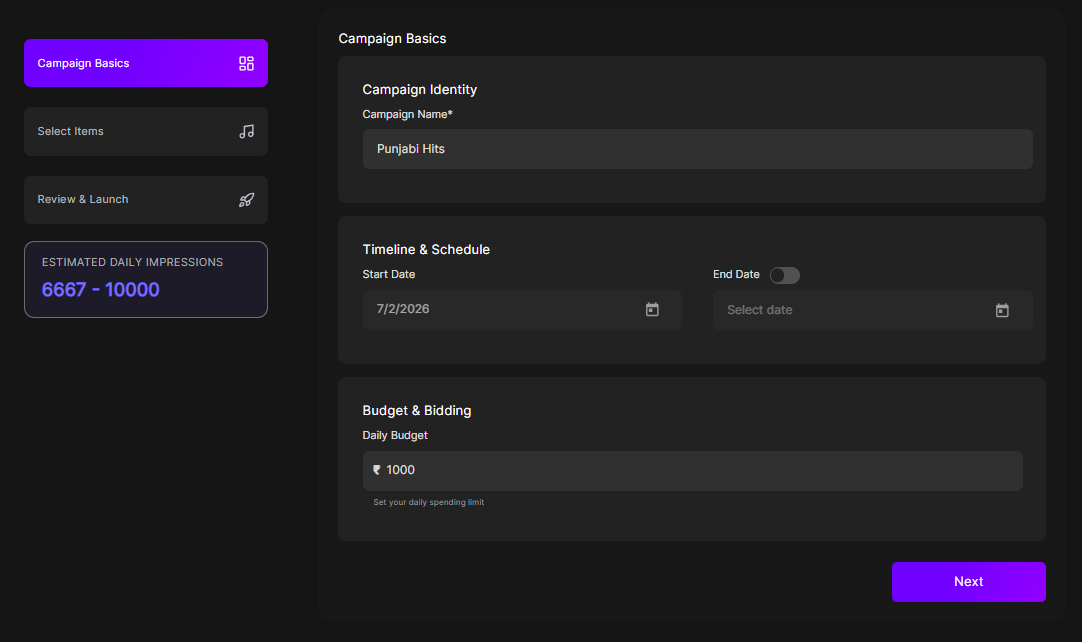Click the Daily Budget amount 1000
The width and height of the screenshot is (1082, 642).
click(x=400, y=470)
